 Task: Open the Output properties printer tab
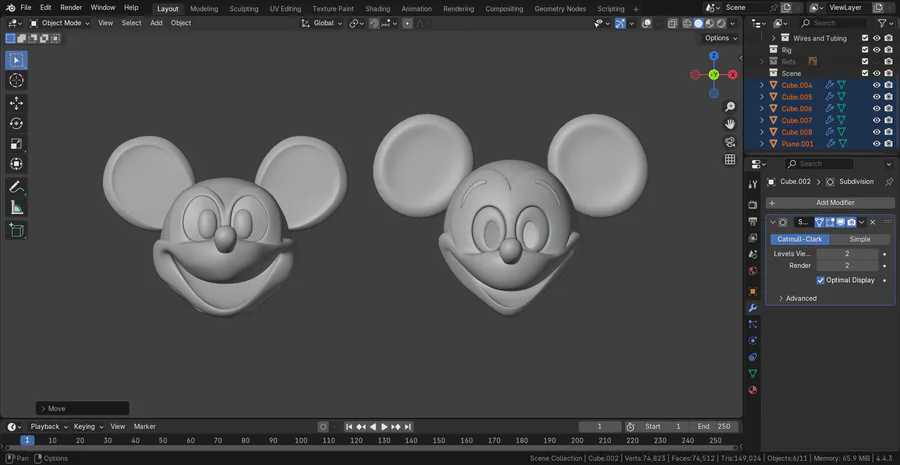[753, 221]
